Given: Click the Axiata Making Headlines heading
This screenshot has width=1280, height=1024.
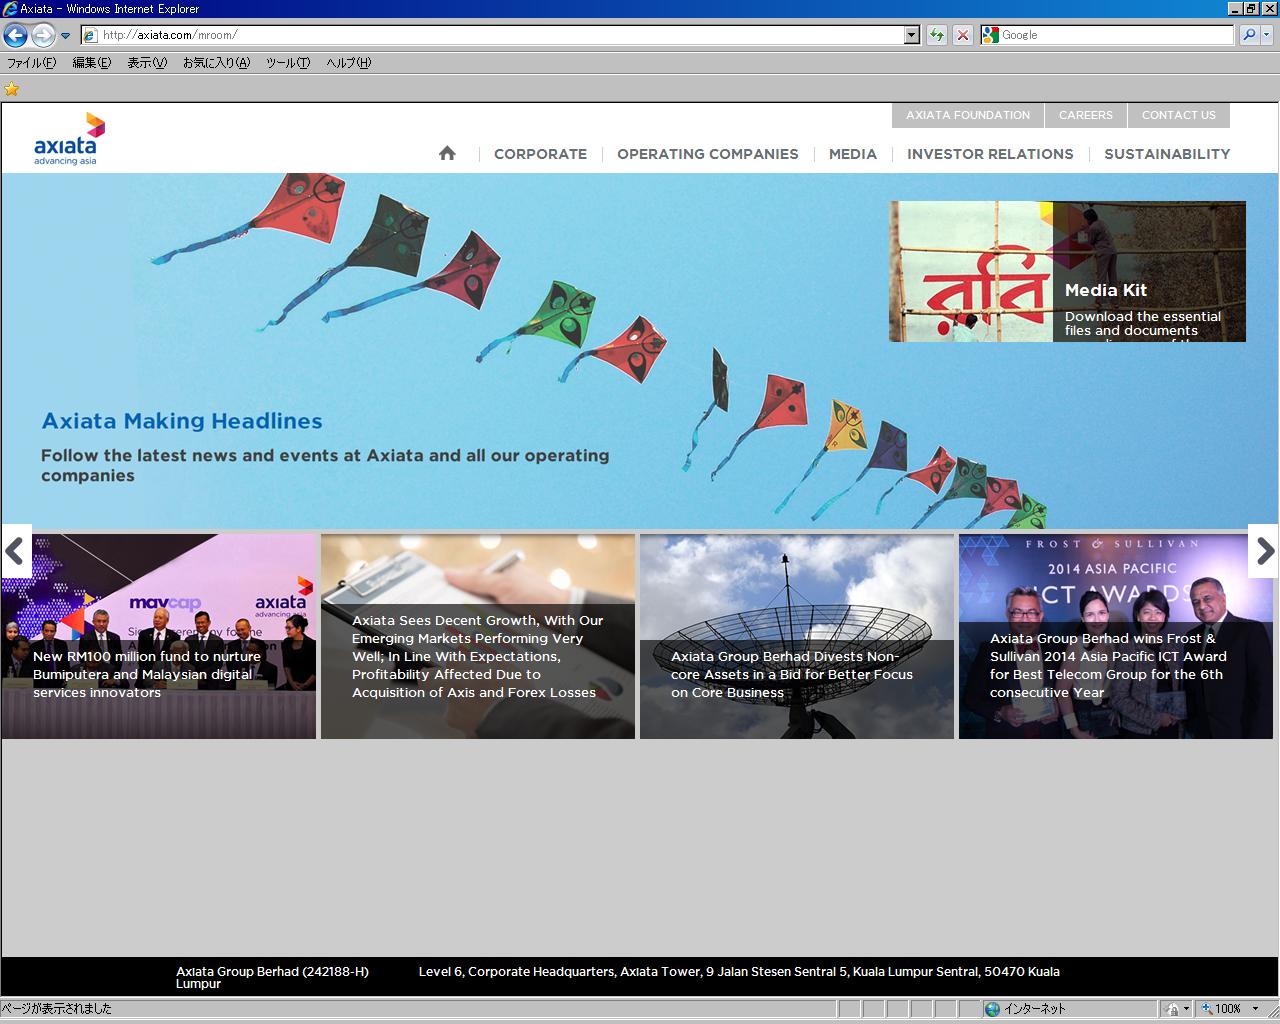Looking at the screenshot, I should (x=182, y=421).
